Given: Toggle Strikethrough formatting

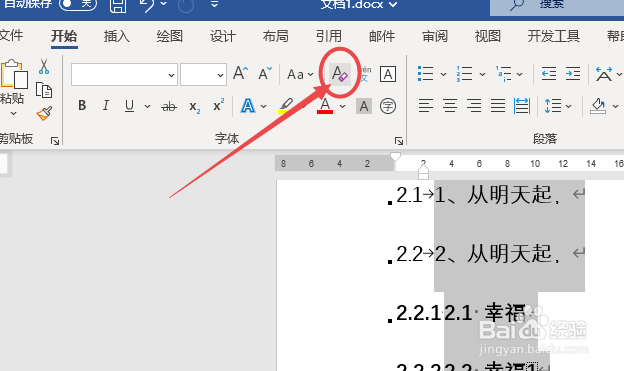Looking at the screenshot, I should click(169, 106).
